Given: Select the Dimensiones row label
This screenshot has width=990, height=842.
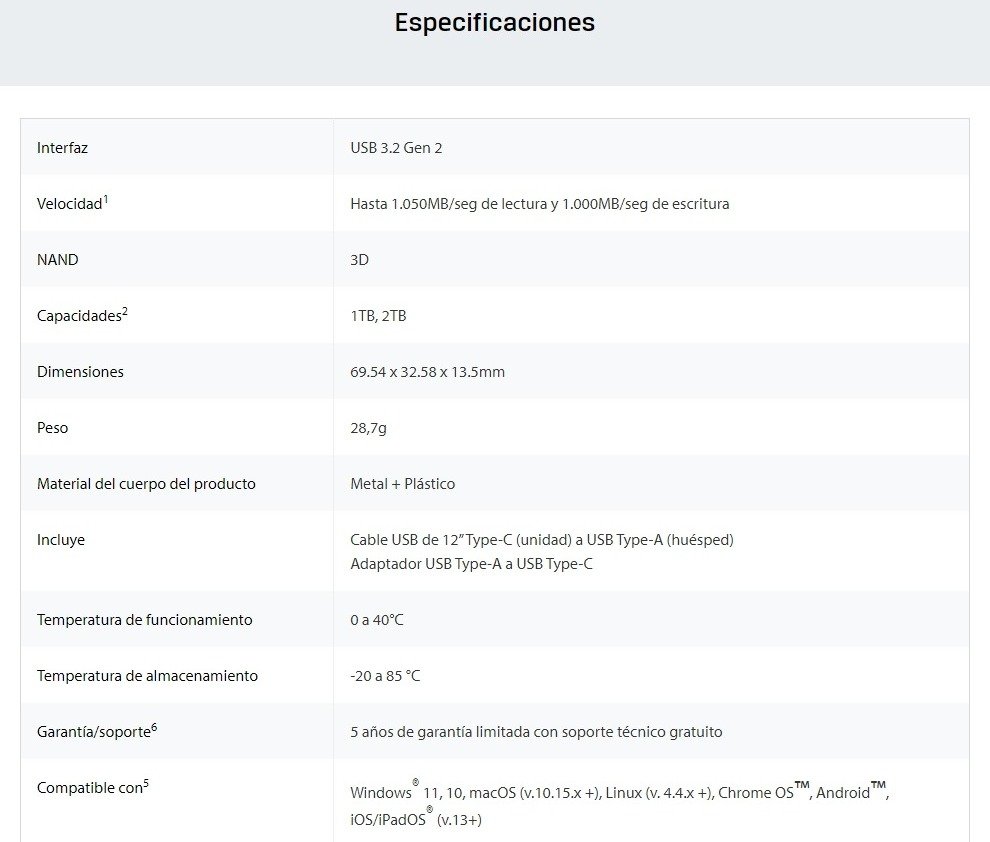Looking at the screenshot, I should (80, 372).
